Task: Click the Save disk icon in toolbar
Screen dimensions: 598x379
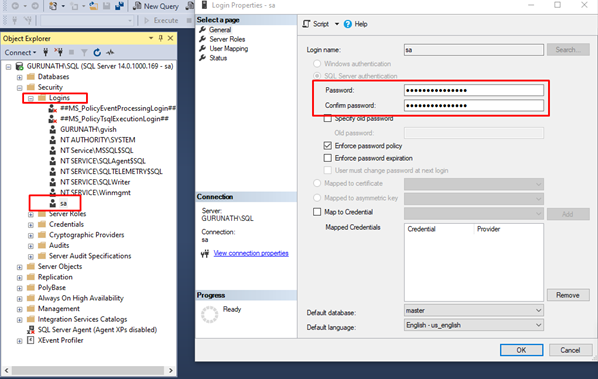Action: [106, 6]
